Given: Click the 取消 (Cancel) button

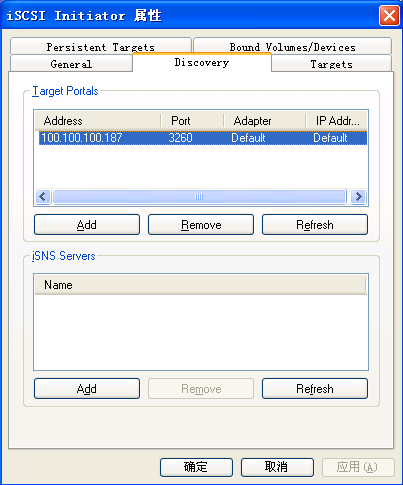Looking at the screenshot, I should pyautogui.click(x=277, y=467).
